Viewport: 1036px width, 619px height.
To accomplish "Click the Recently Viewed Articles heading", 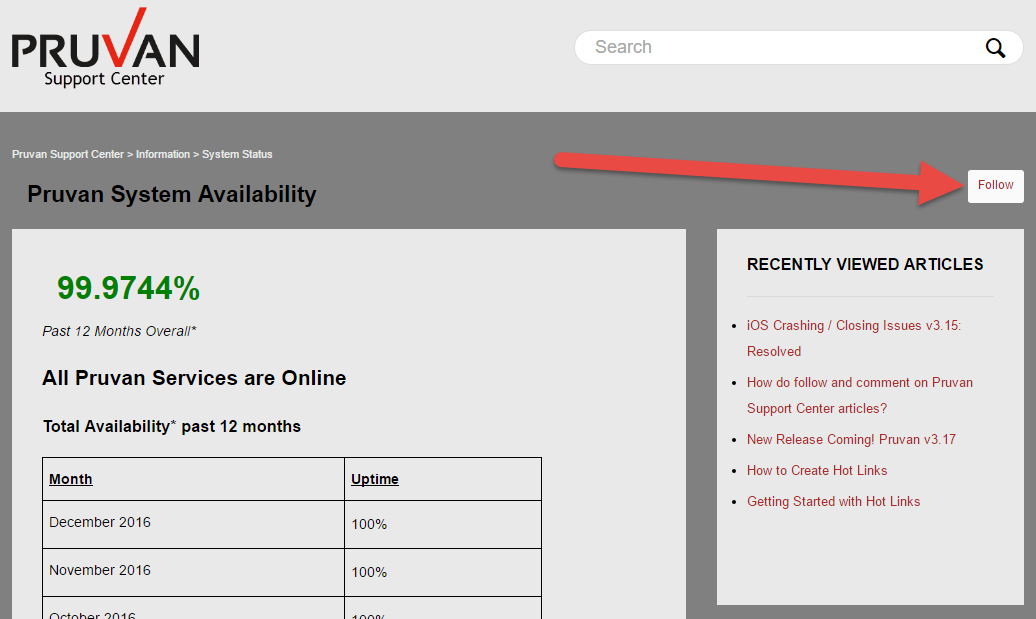I will [865, 264].
